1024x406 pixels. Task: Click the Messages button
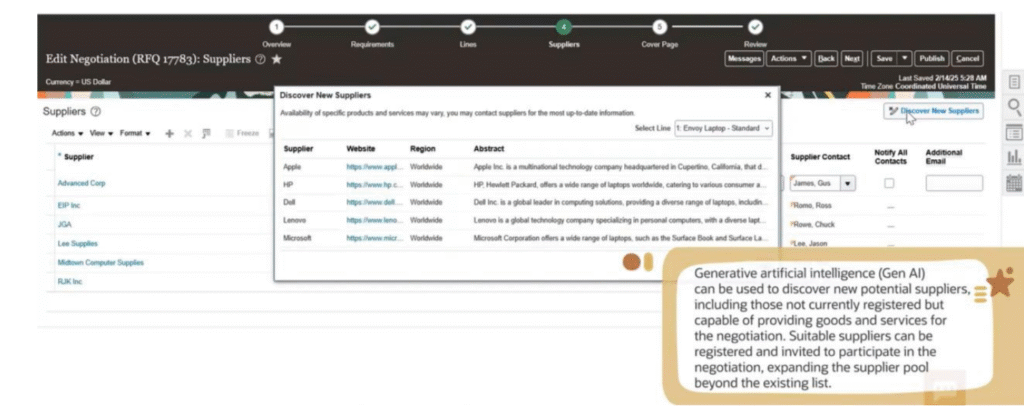[744, 59]
